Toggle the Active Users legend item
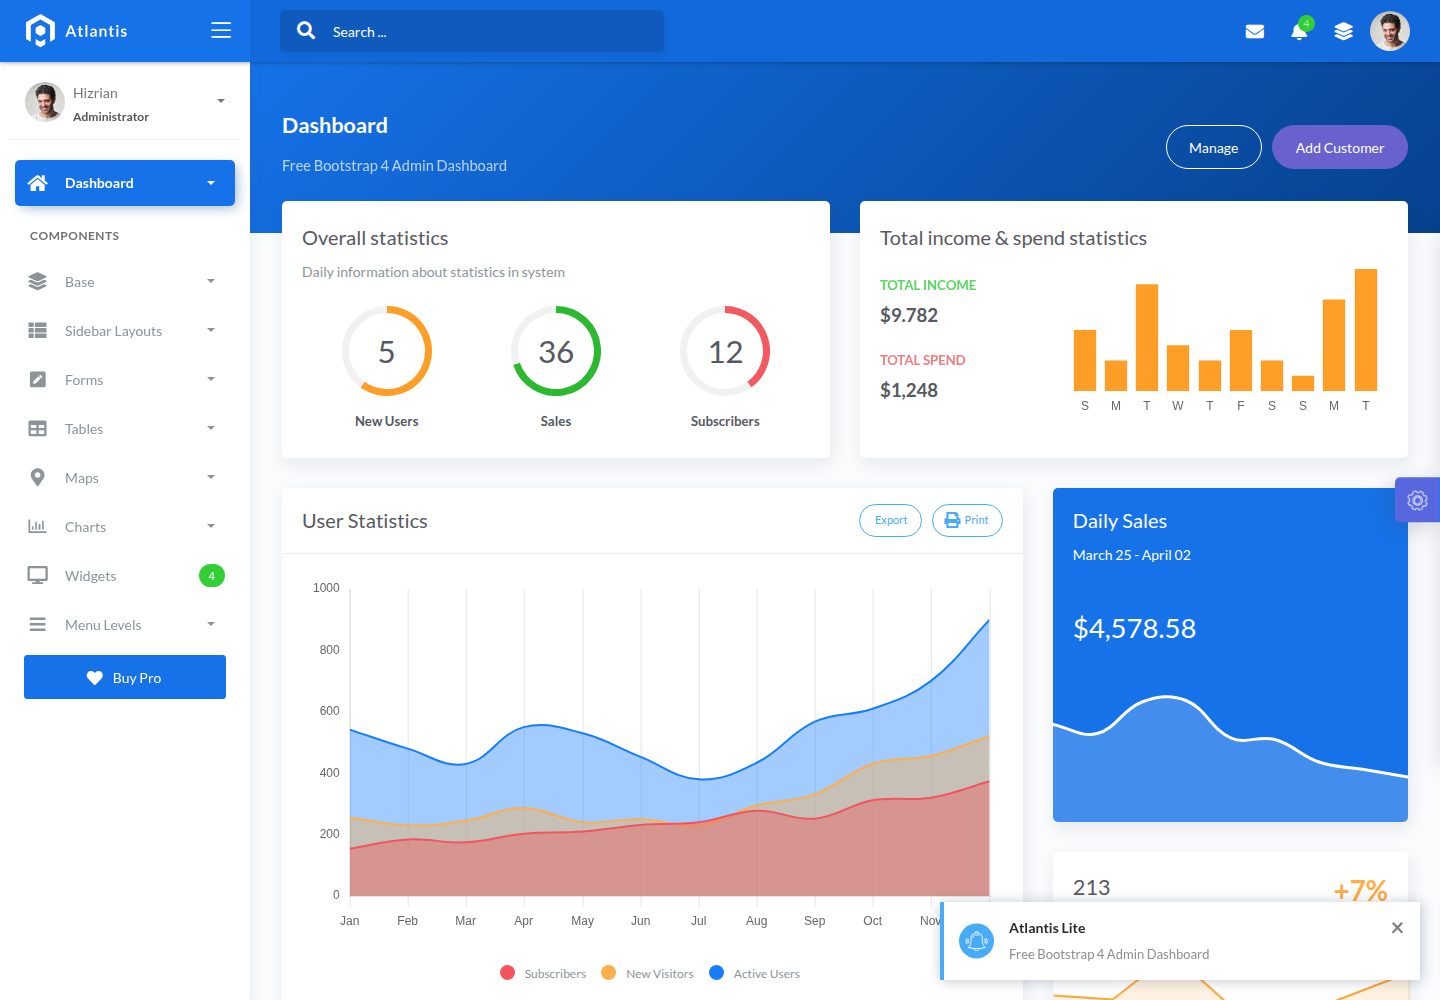 (x=754, y=973)
